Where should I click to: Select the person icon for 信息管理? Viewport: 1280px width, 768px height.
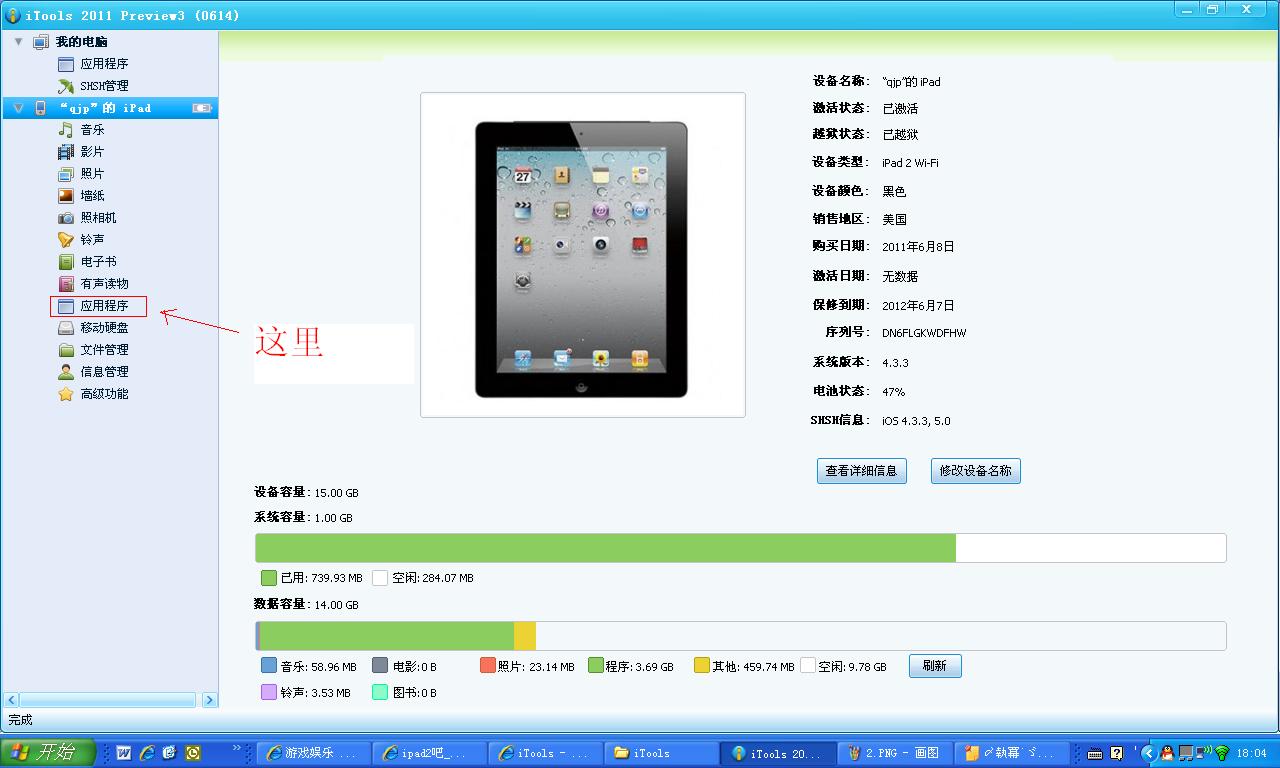click(66, 372)
